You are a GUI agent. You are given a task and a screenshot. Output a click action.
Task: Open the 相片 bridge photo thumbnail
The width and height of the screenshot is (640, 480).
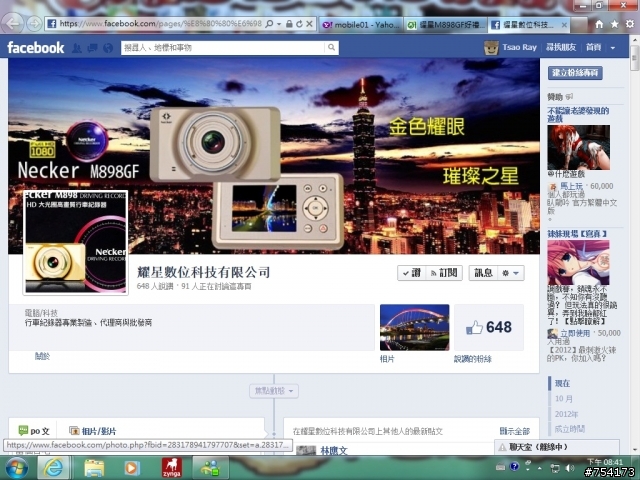point(414,327)
